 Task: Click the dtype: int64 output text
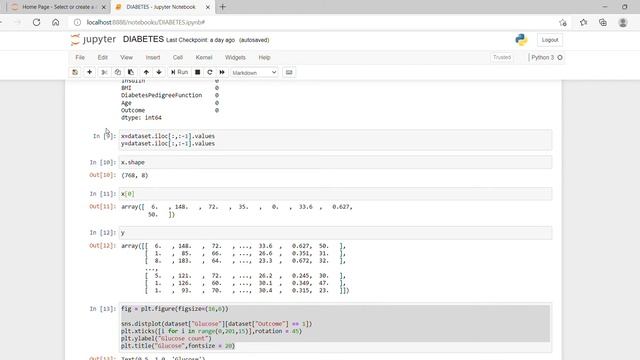(x=141, y=118)
